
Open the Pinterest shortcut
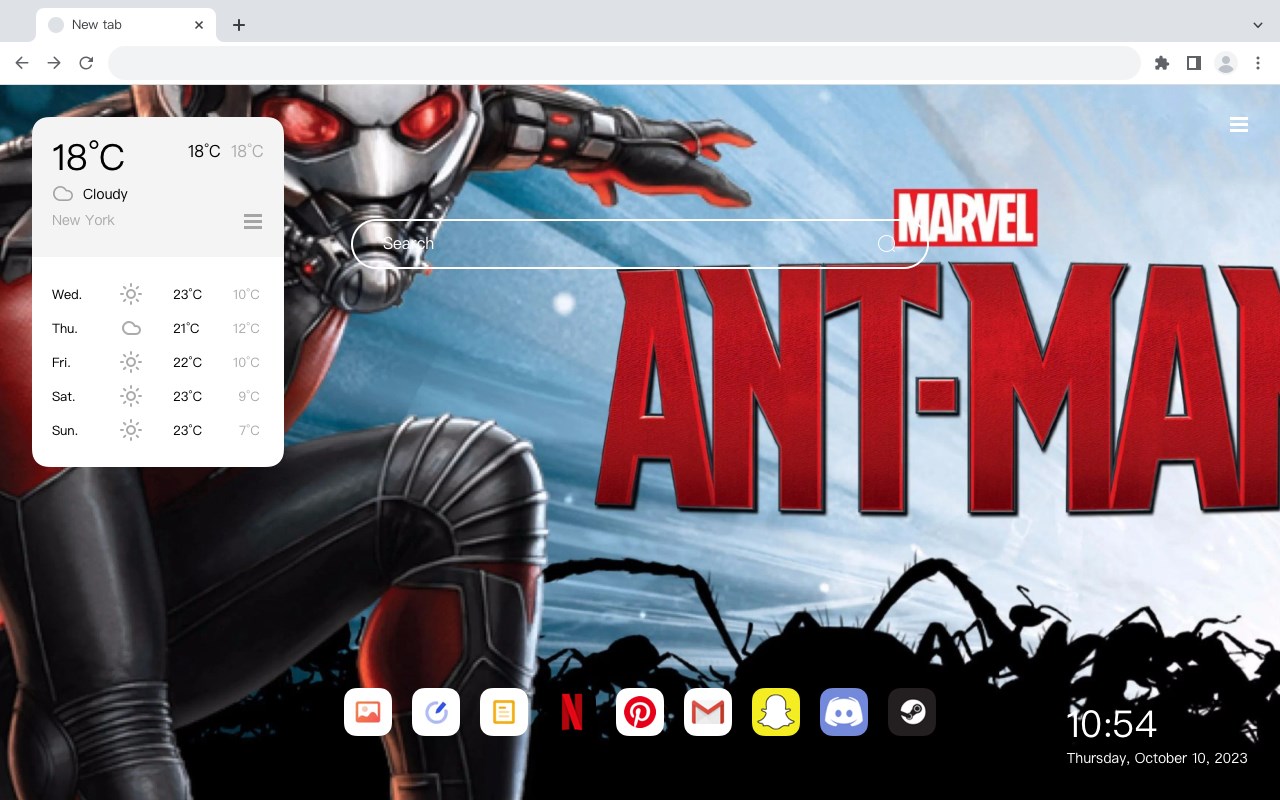coord(640,712)
